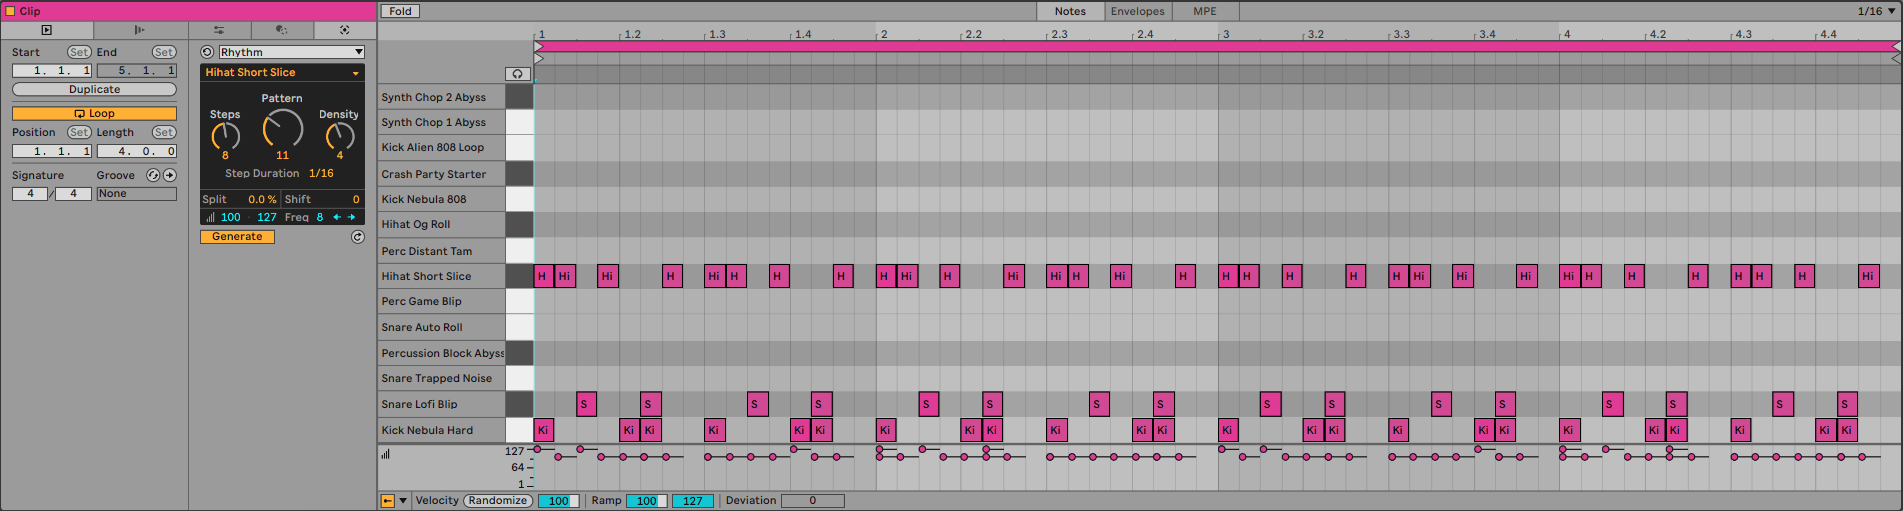1903x511 pixels.
Task: Open the Rhythm generator dropdown
Action: [291, 52]
